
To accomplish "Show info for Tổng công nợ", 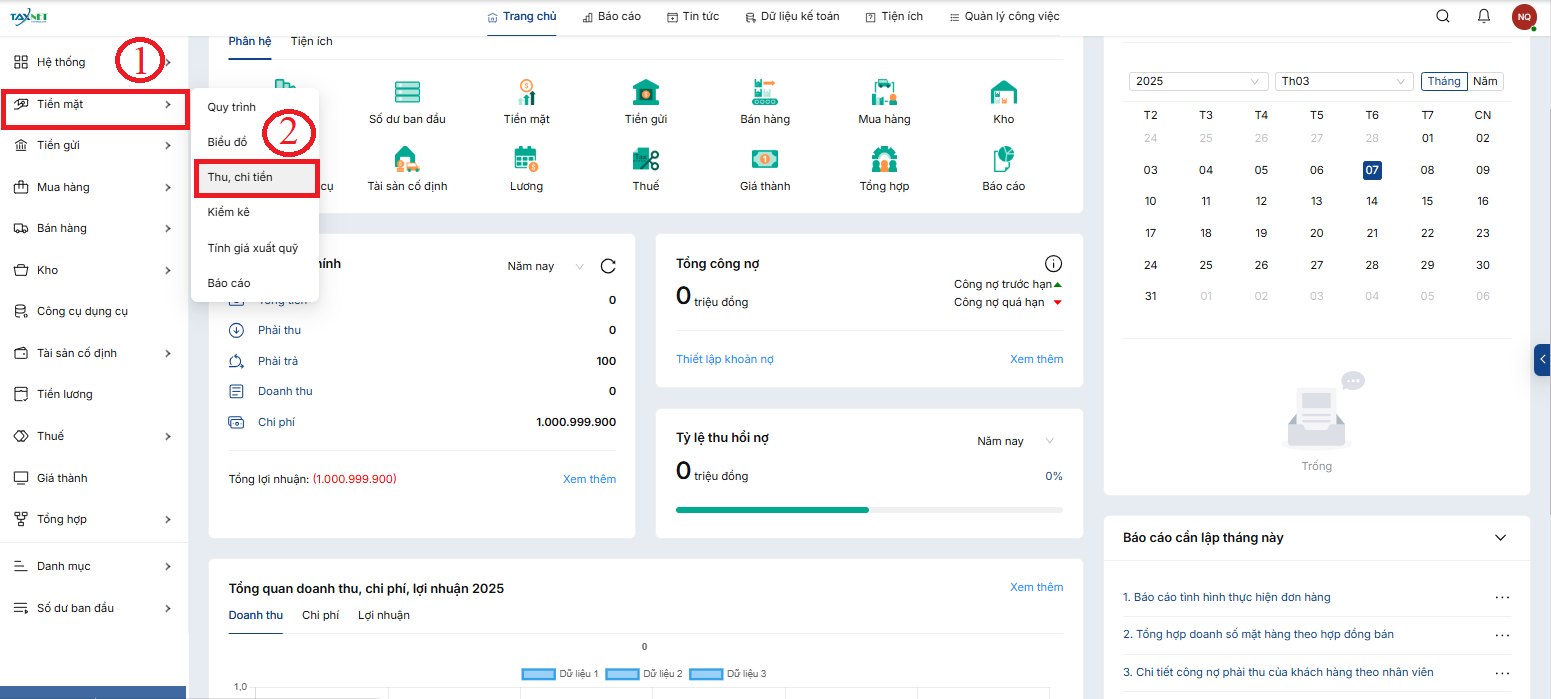I will (1053, 264).
